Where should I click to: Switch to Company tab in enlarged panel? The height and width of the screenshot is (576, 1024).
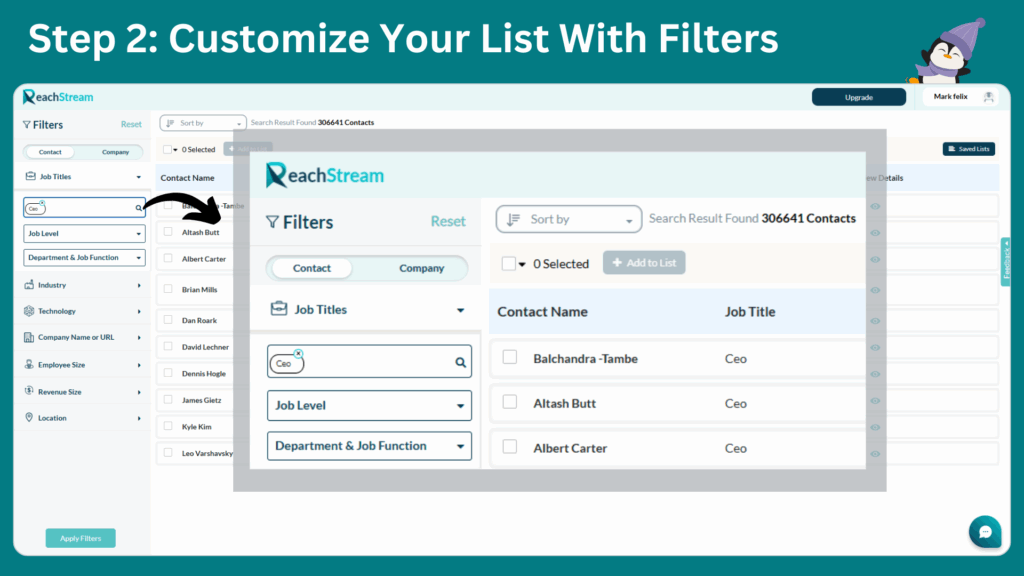(x=421, y=268)
